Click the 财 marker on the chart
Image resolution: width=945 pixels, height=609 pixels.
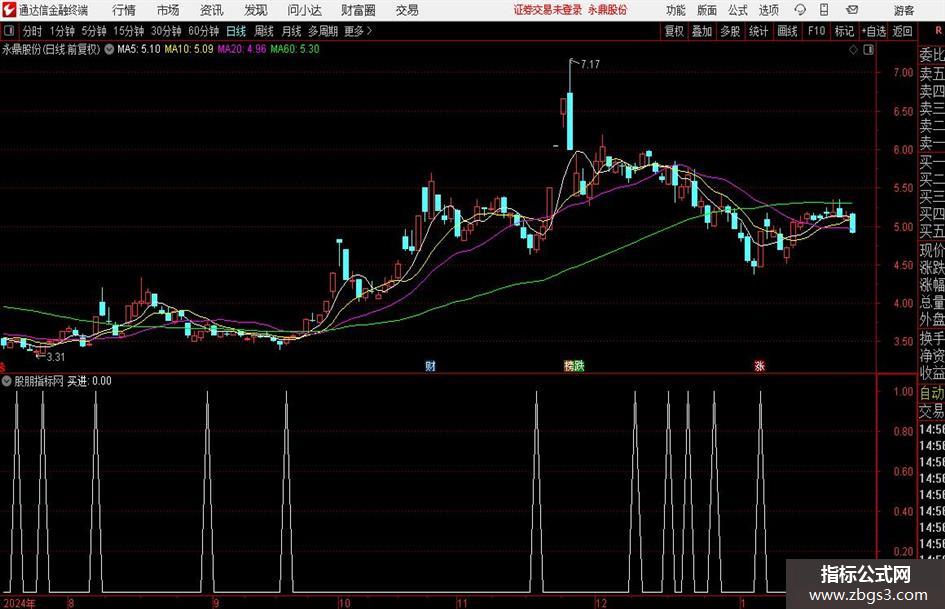pos(430,365)
